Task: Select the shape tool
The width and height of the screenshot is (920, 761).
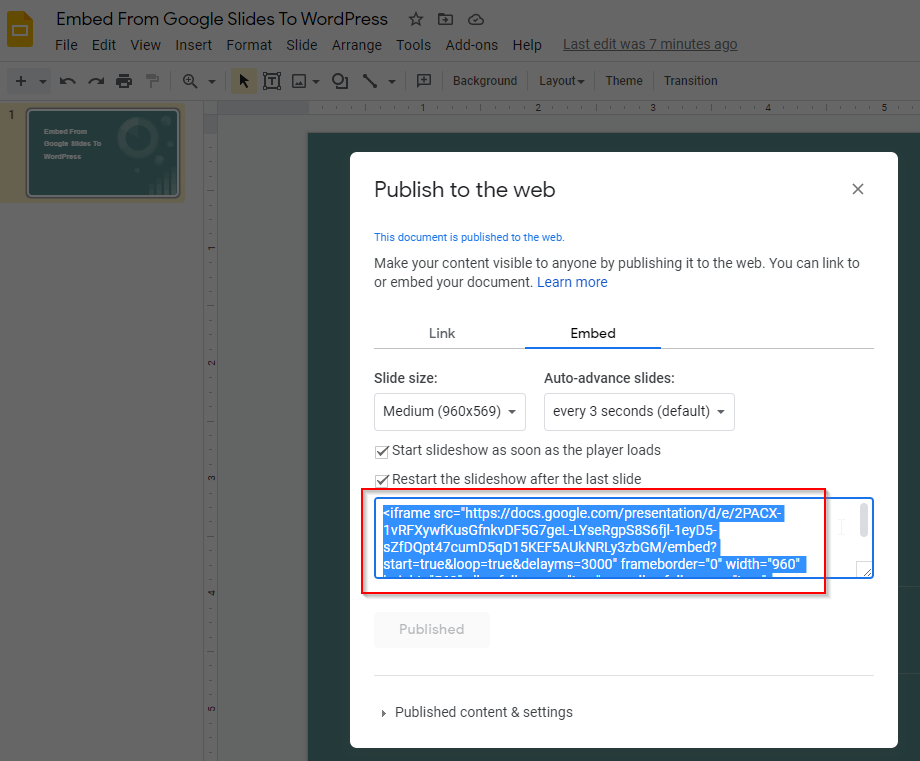Action: 340,81
